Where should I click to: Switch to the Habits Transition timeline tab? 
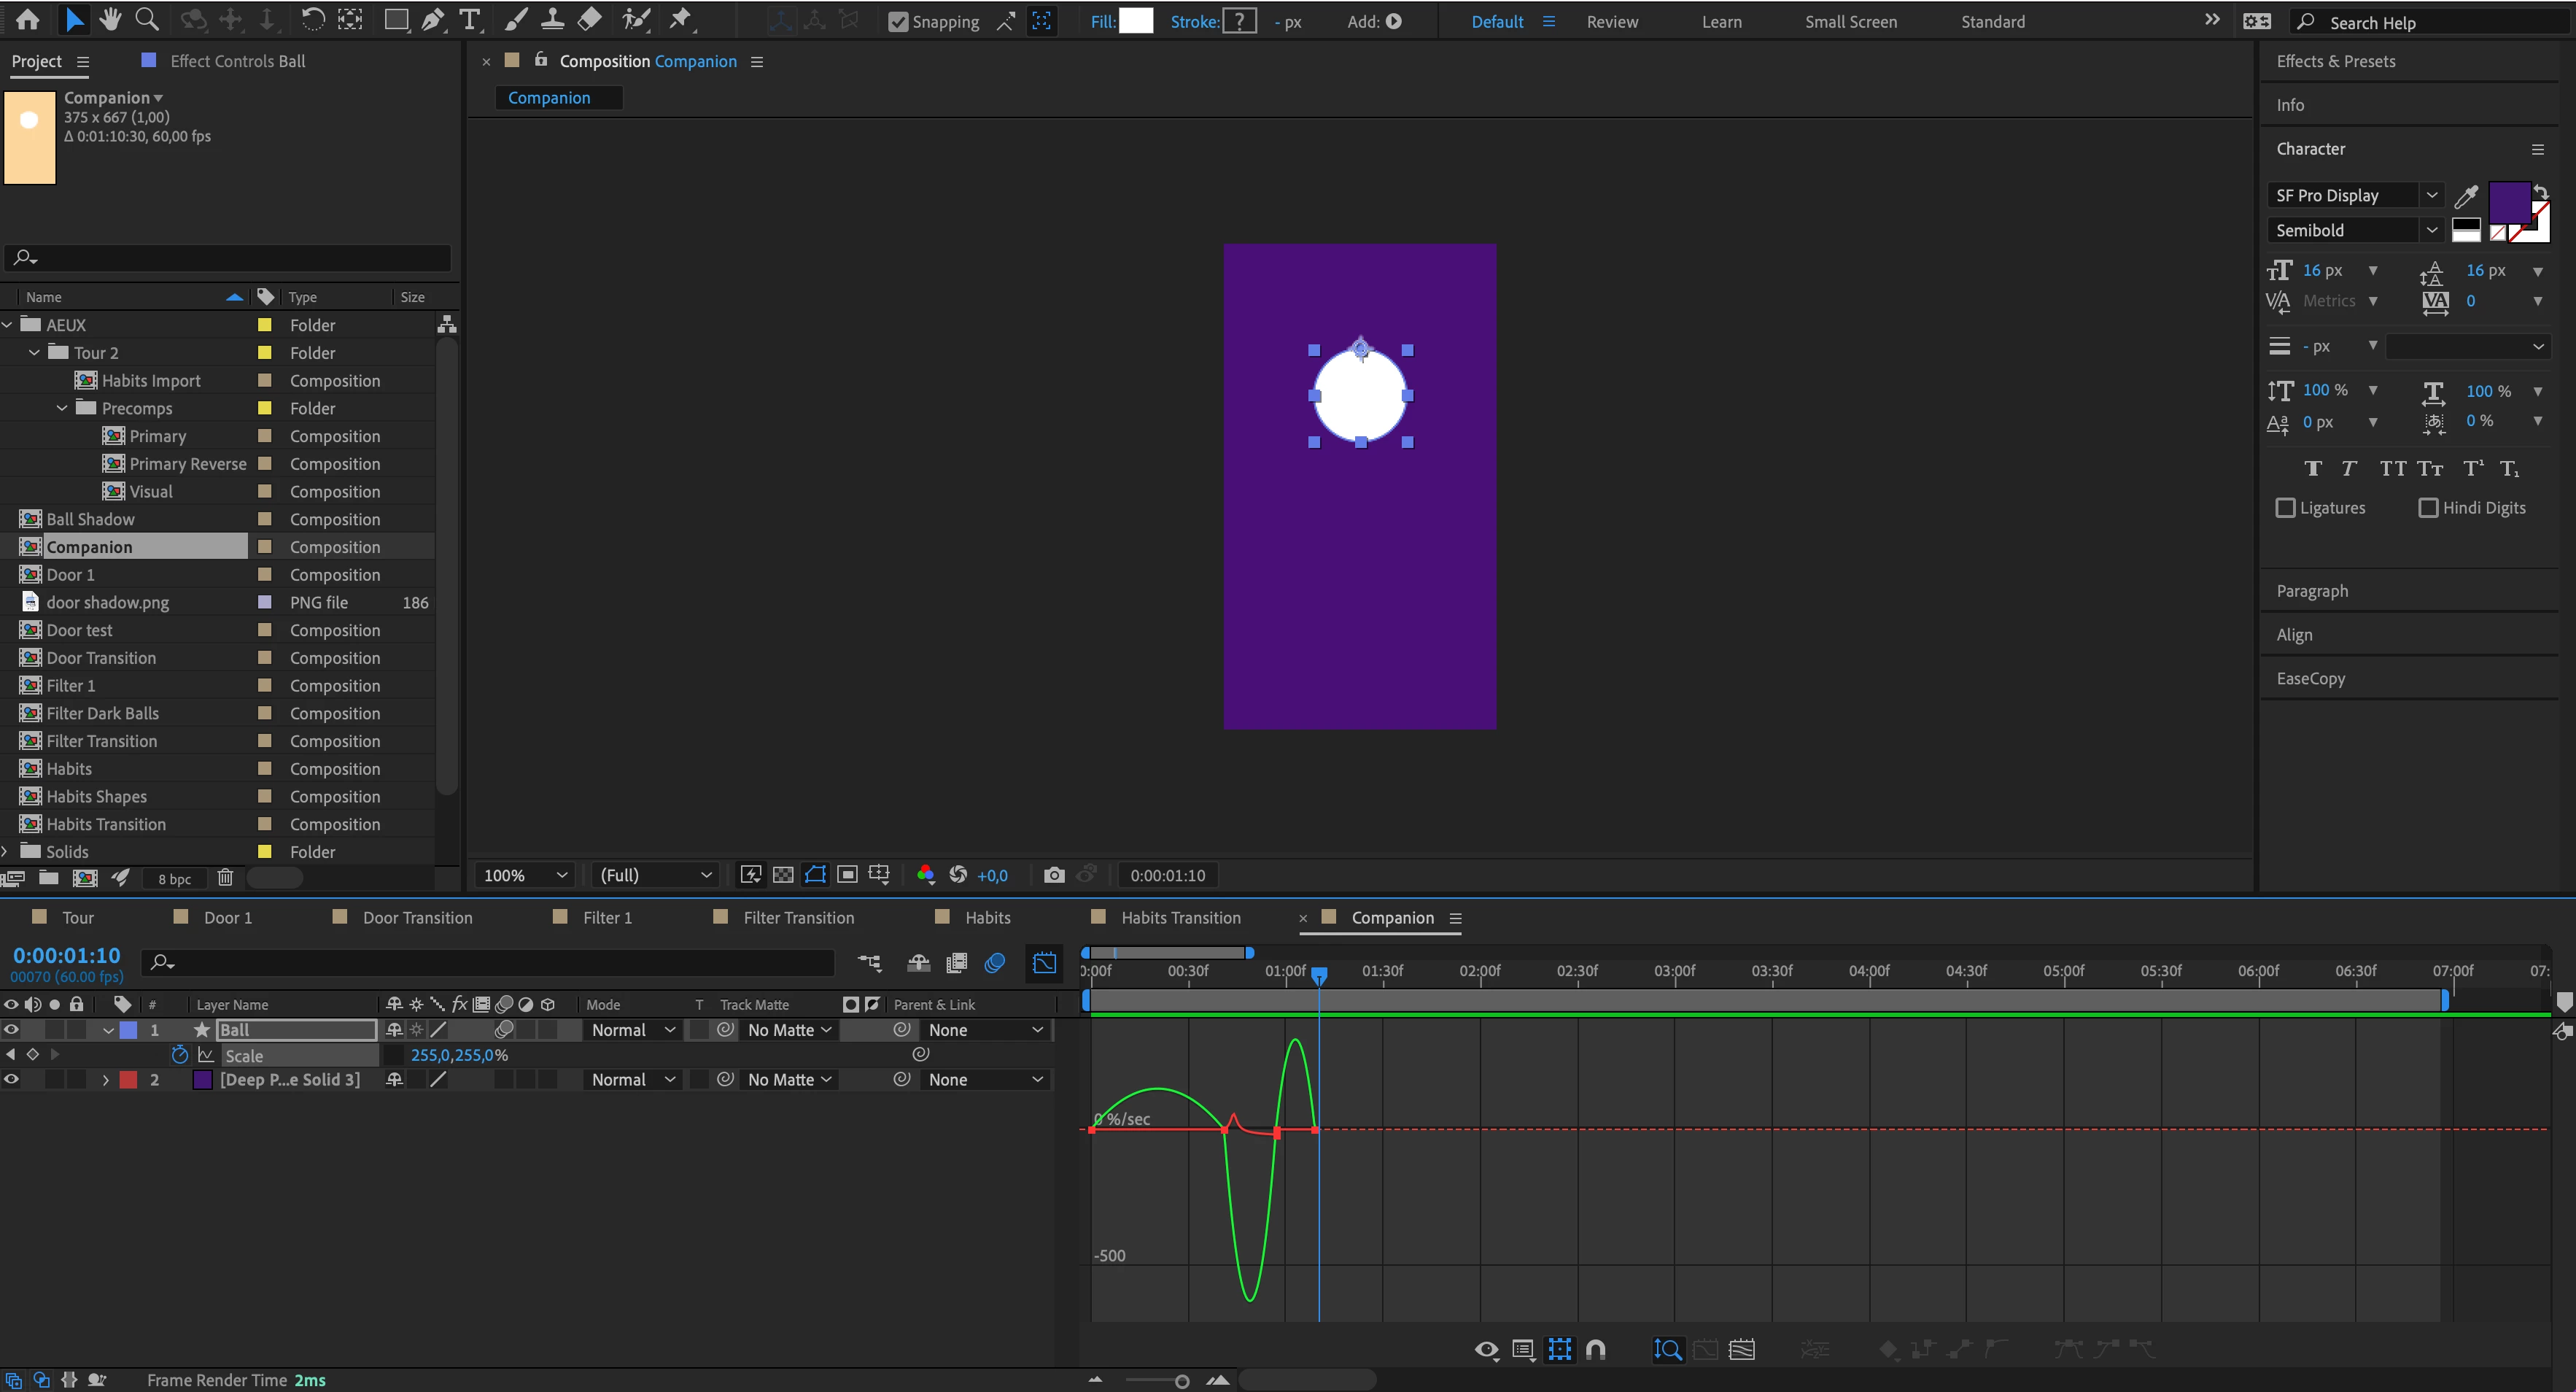pyautogui.click(x=1180, y=918)
